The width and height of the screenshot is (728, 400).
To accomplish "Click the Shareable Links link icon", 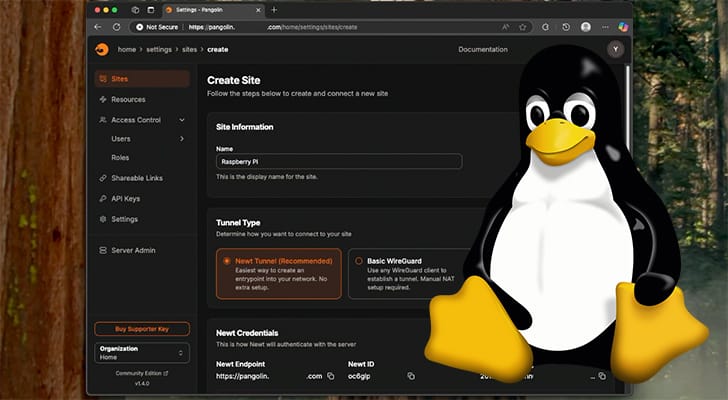I will (x=103, y=178).
